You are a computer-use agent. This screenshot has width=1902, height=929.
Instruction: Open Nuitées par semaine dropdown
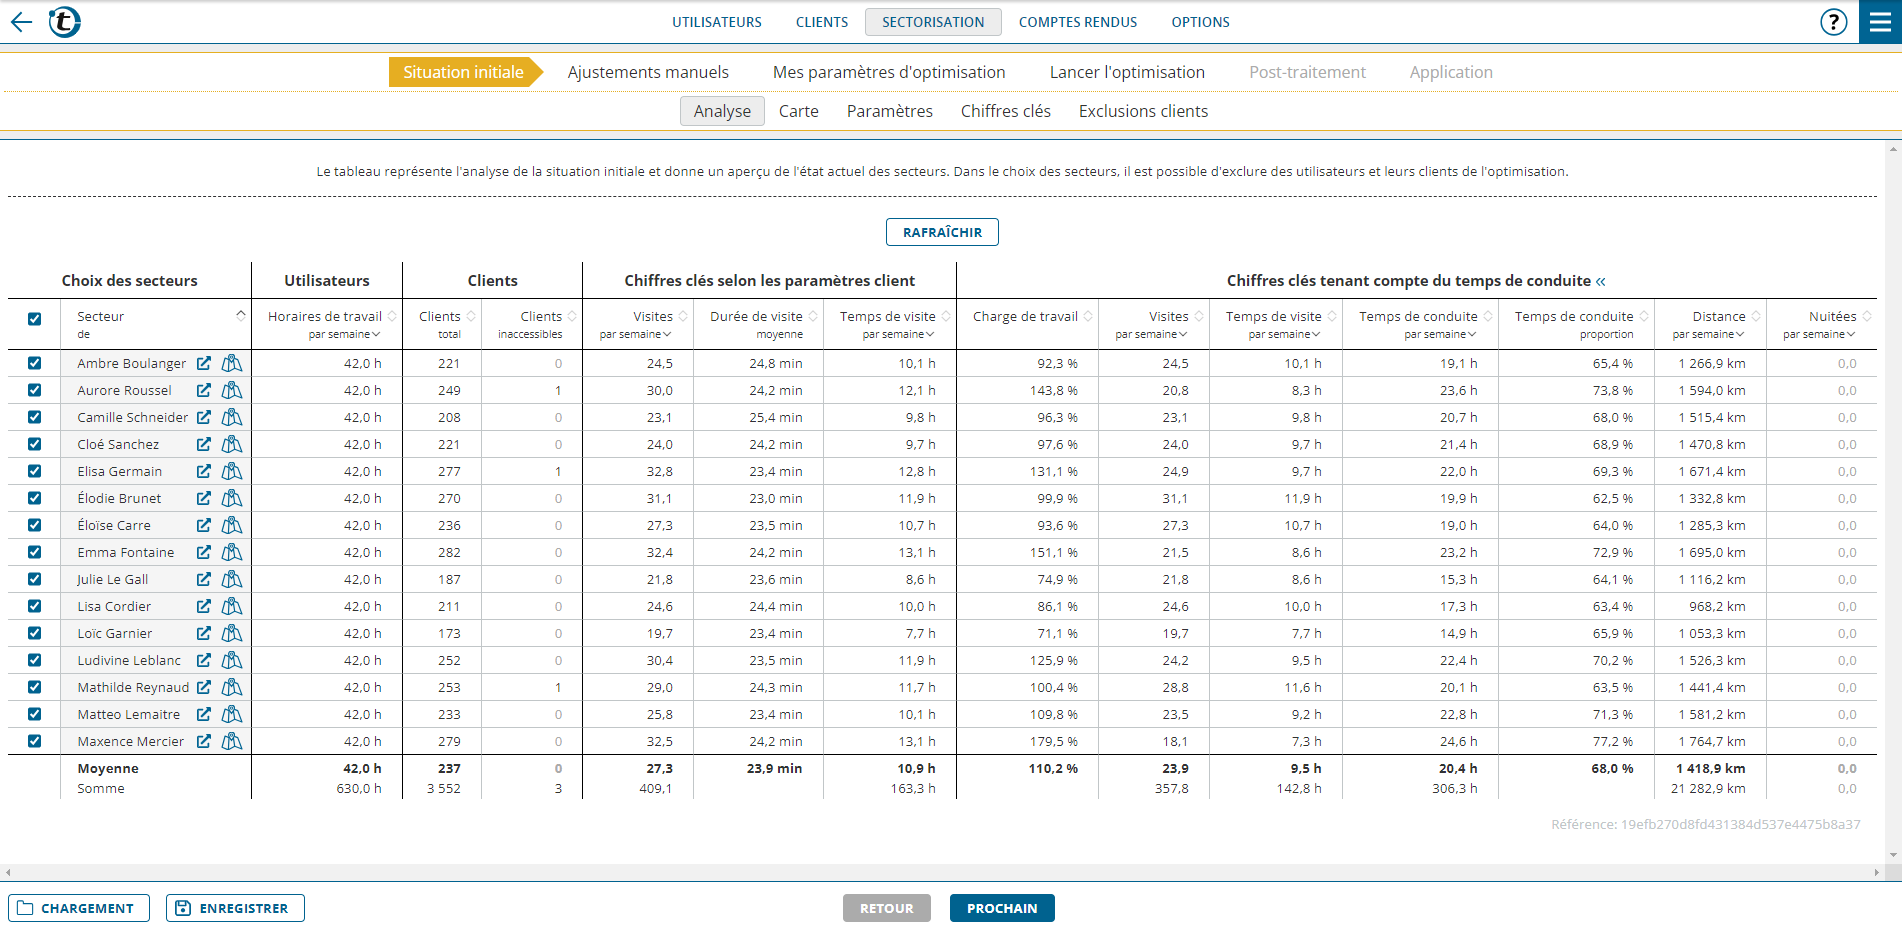click(1820, 334)
